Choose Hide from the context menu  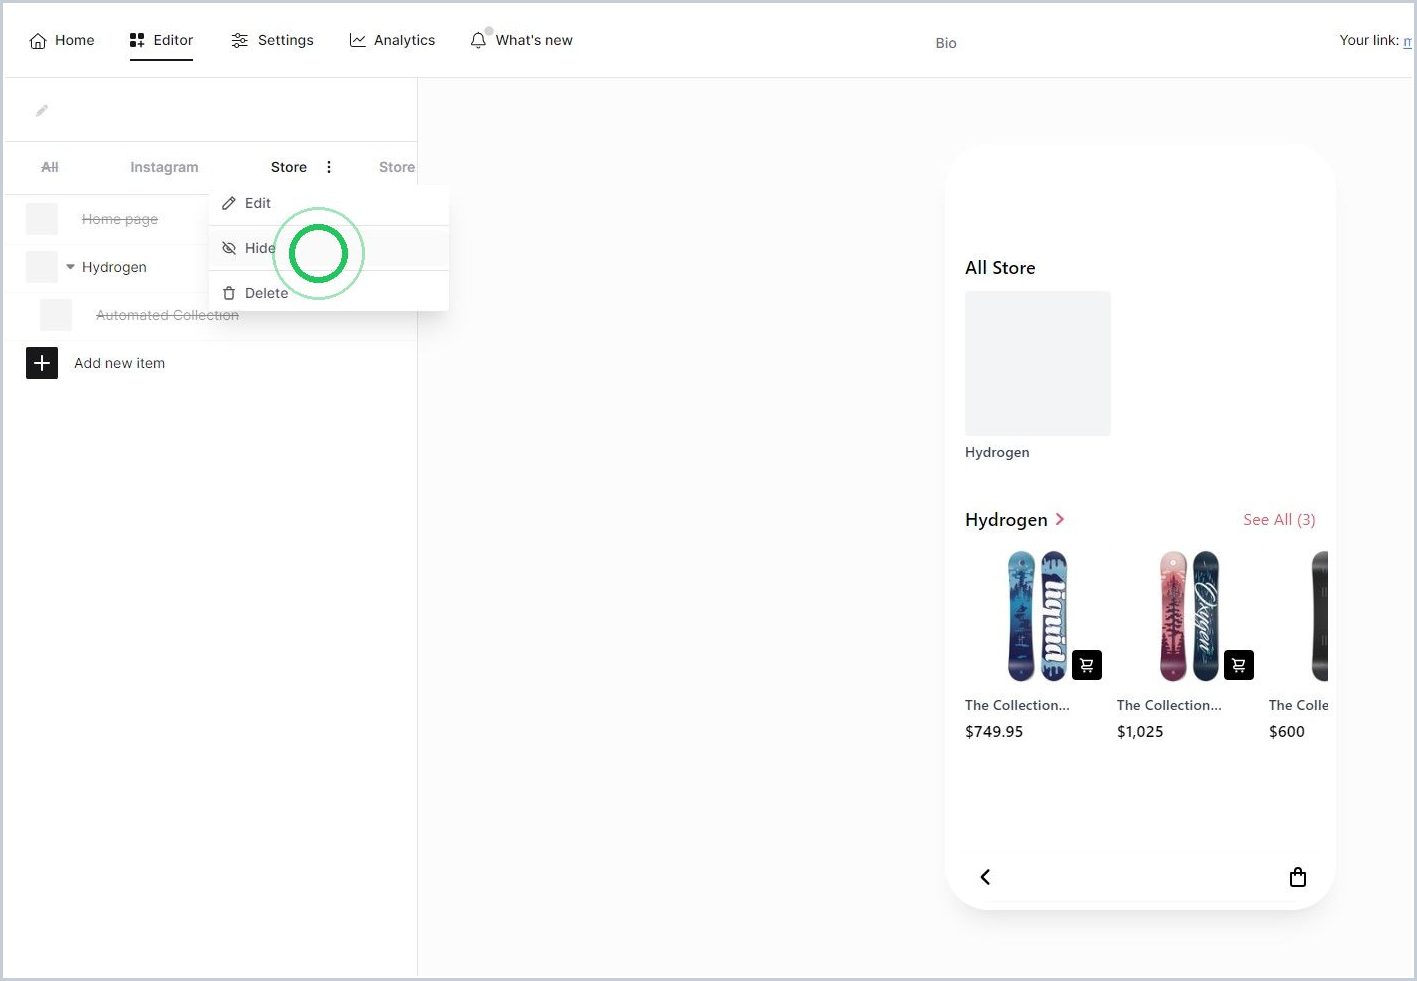tap(329, 248)
